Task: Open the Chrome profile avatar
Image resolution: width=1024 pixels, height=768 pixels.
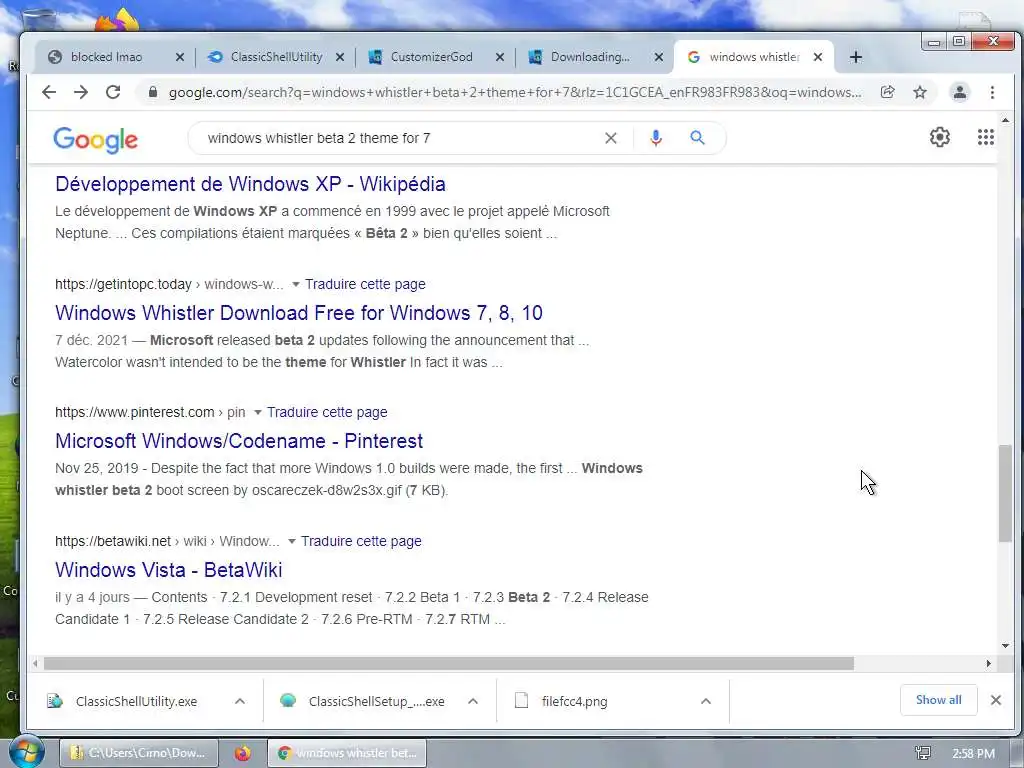Action: tap(959, 92)
